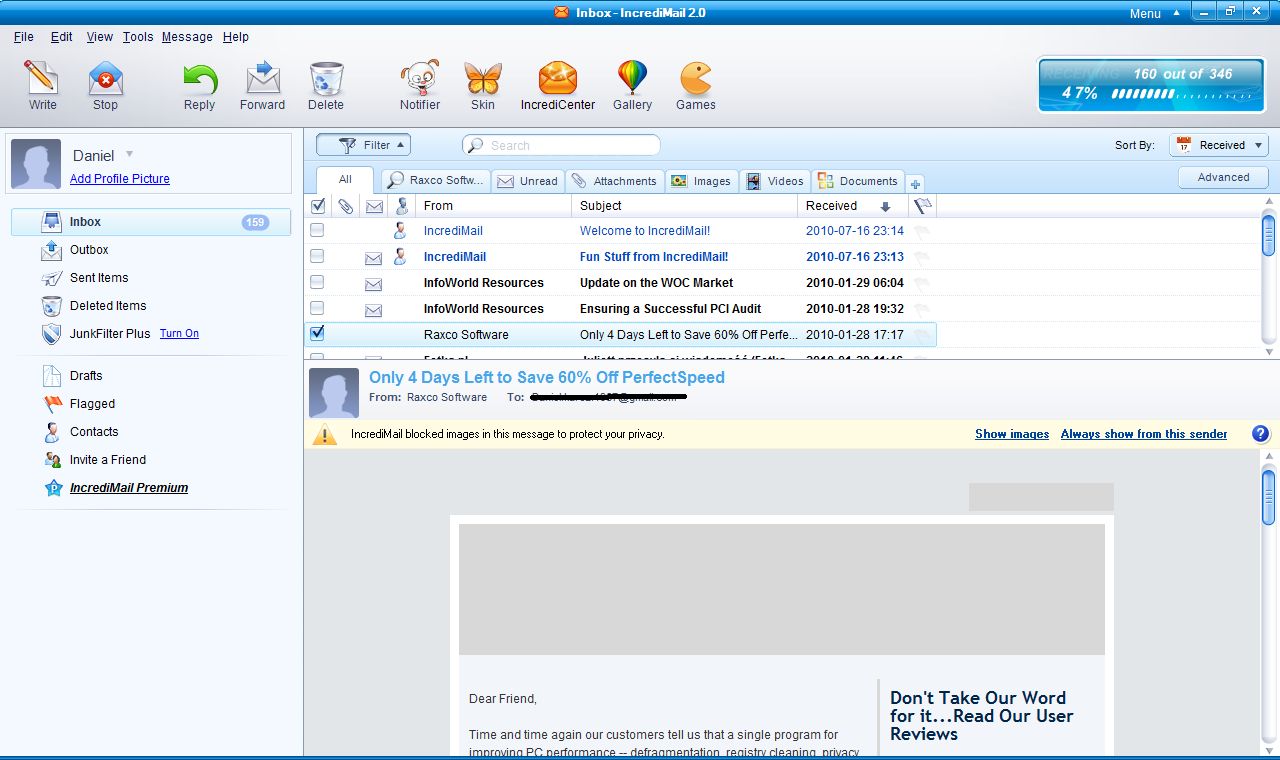Click the help question mark icon
This screenshot has width=1280, height=760.
pos(1261,434)
